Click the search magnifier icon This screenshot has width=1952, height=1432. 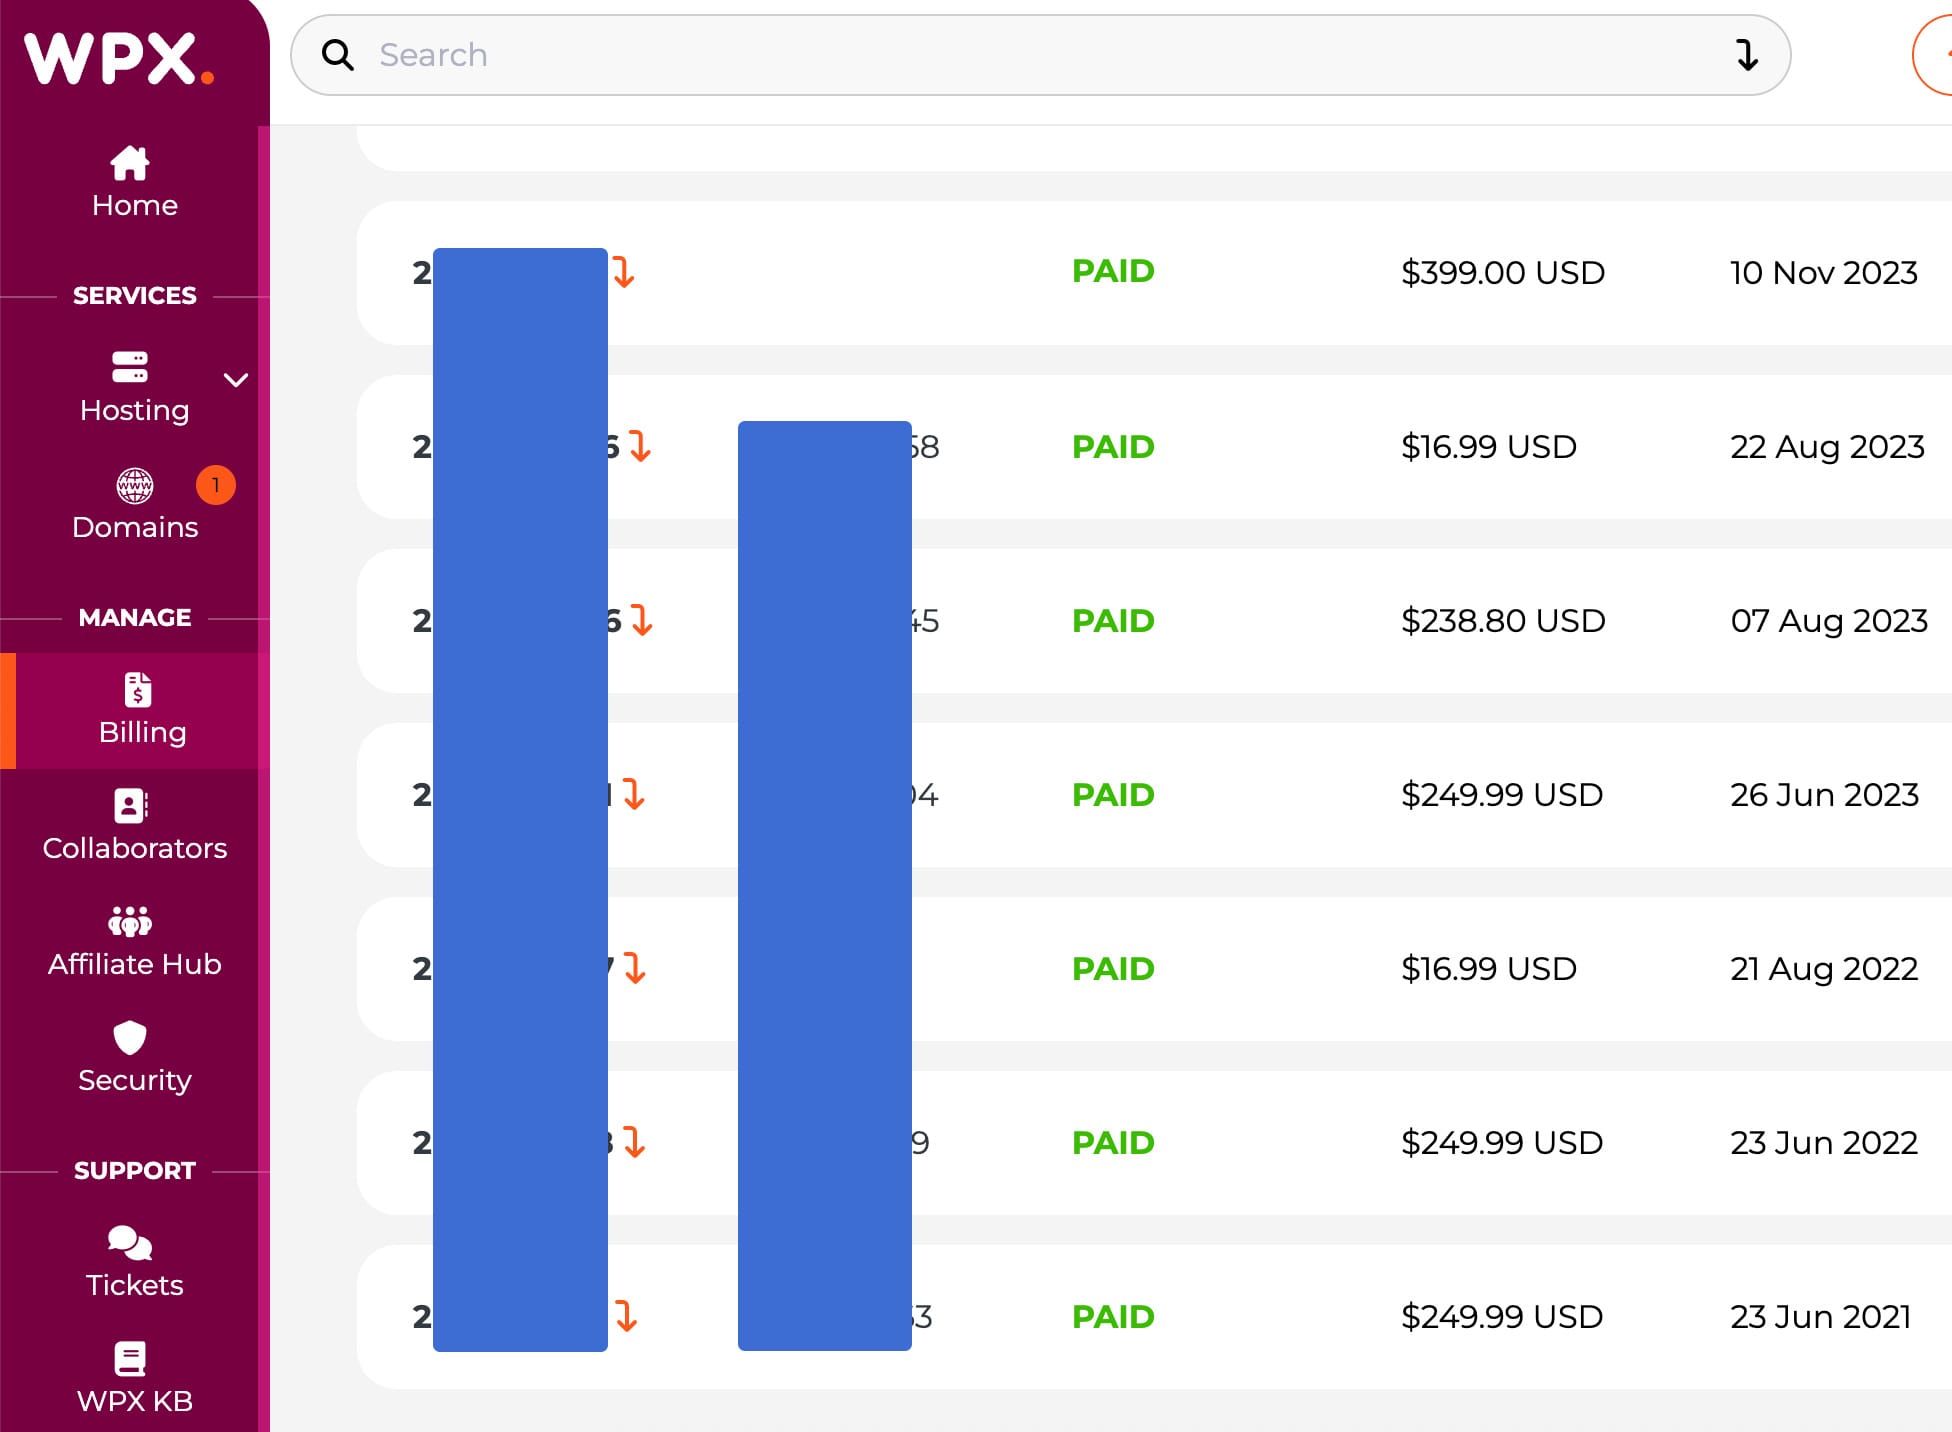coord(338,55)
